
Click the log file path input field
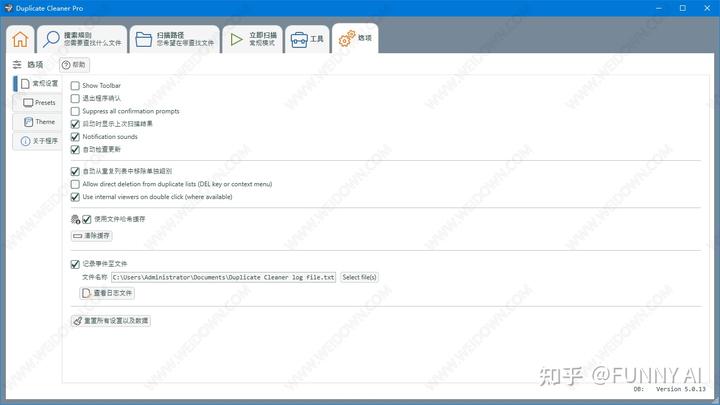pos(224,277)
